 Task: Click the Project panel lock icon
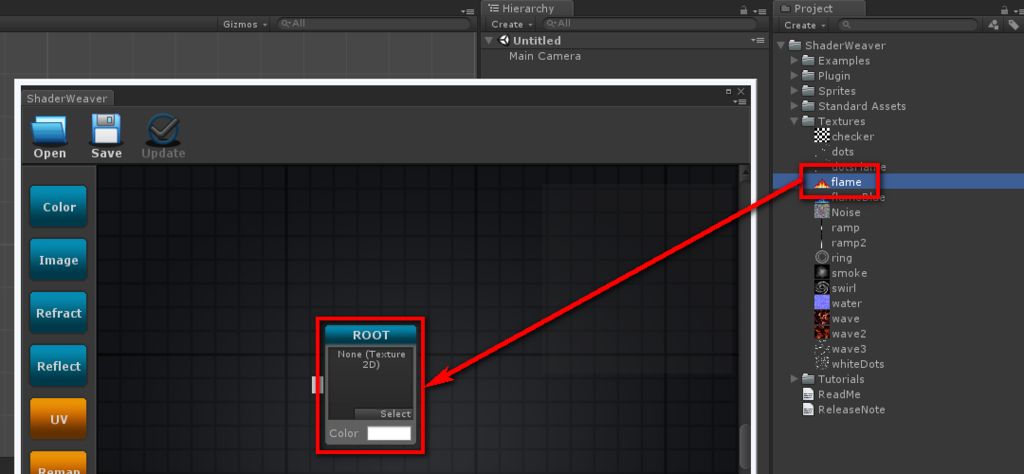pyautogui.click(x=1004, y=10)
